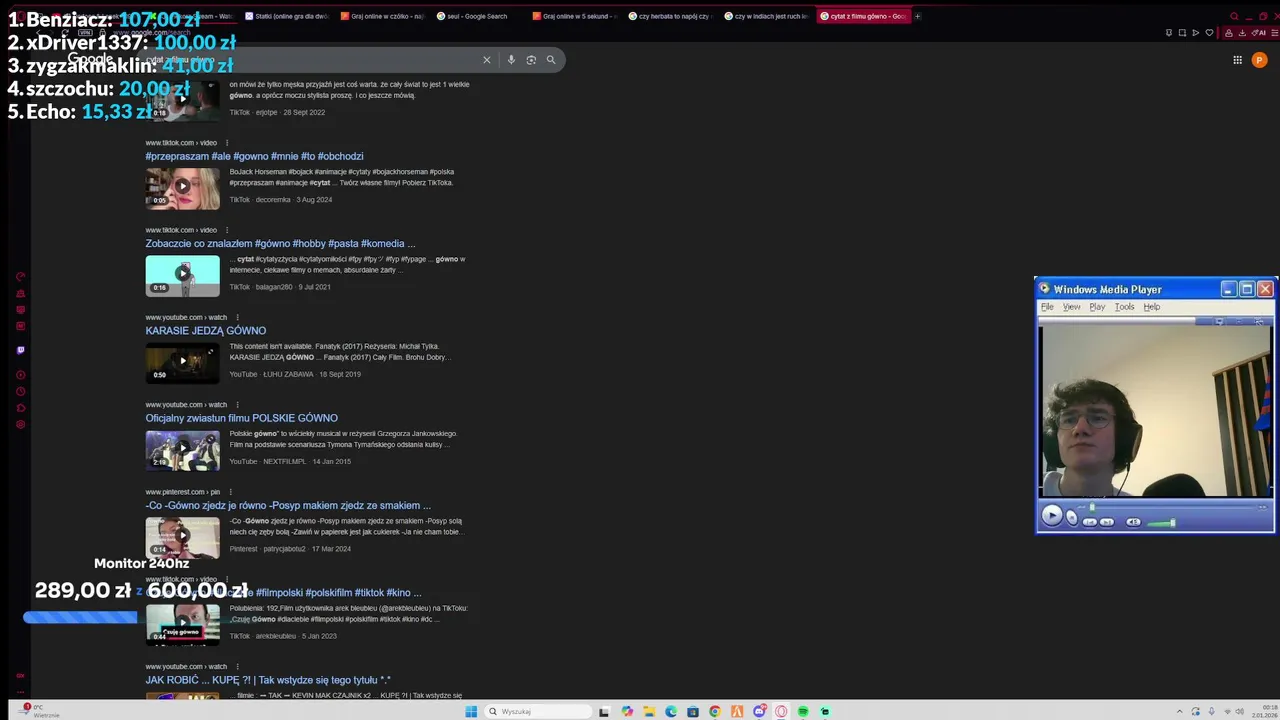Screen dimensions: 1280x720
Task: Mute sound in Windows Media Player
Action: [1133, 522]
